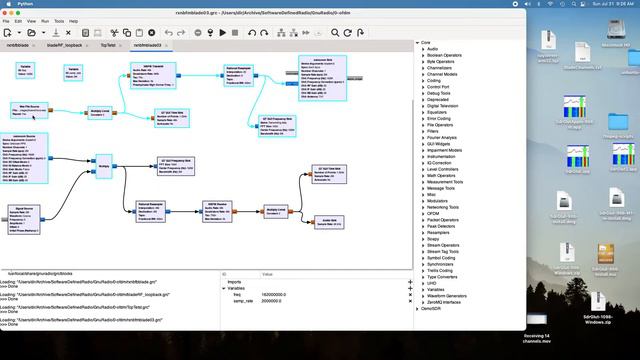
Task: Select GUI Widgets category in block tree
Action: [438, 144]
